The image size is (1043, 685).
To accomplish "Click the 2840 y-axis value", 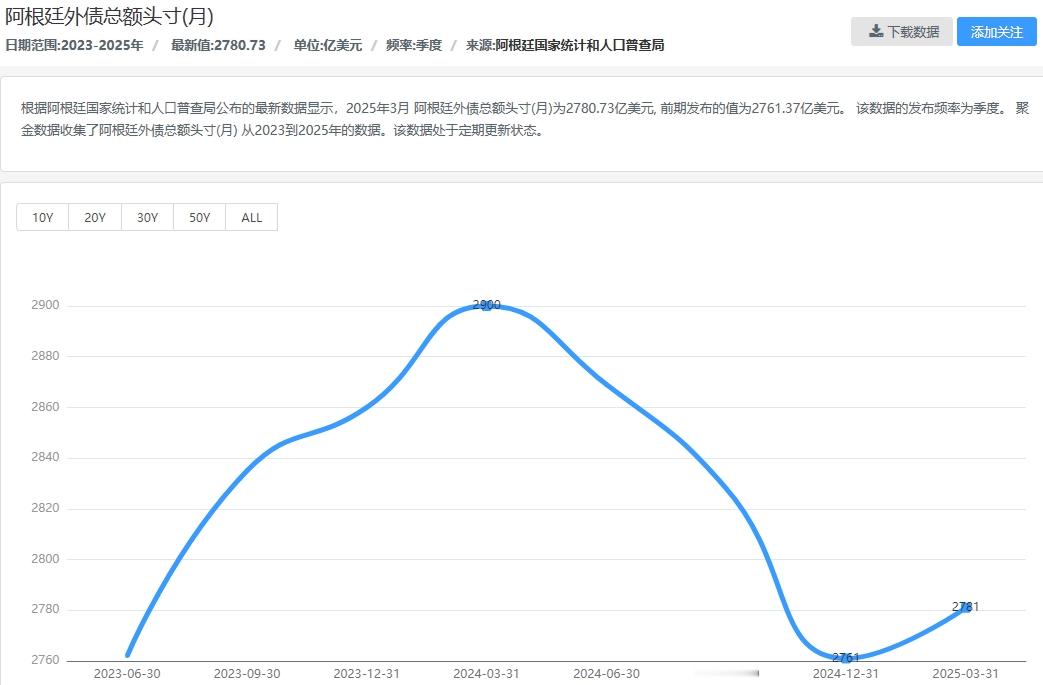I will click(45, 457).
